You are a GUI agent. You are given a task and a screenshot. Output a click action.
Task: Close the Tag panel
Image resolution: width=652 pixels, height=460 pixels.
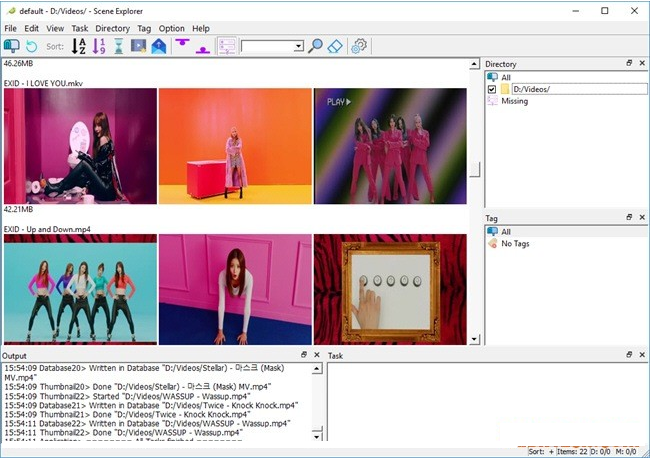coord(642,217)
